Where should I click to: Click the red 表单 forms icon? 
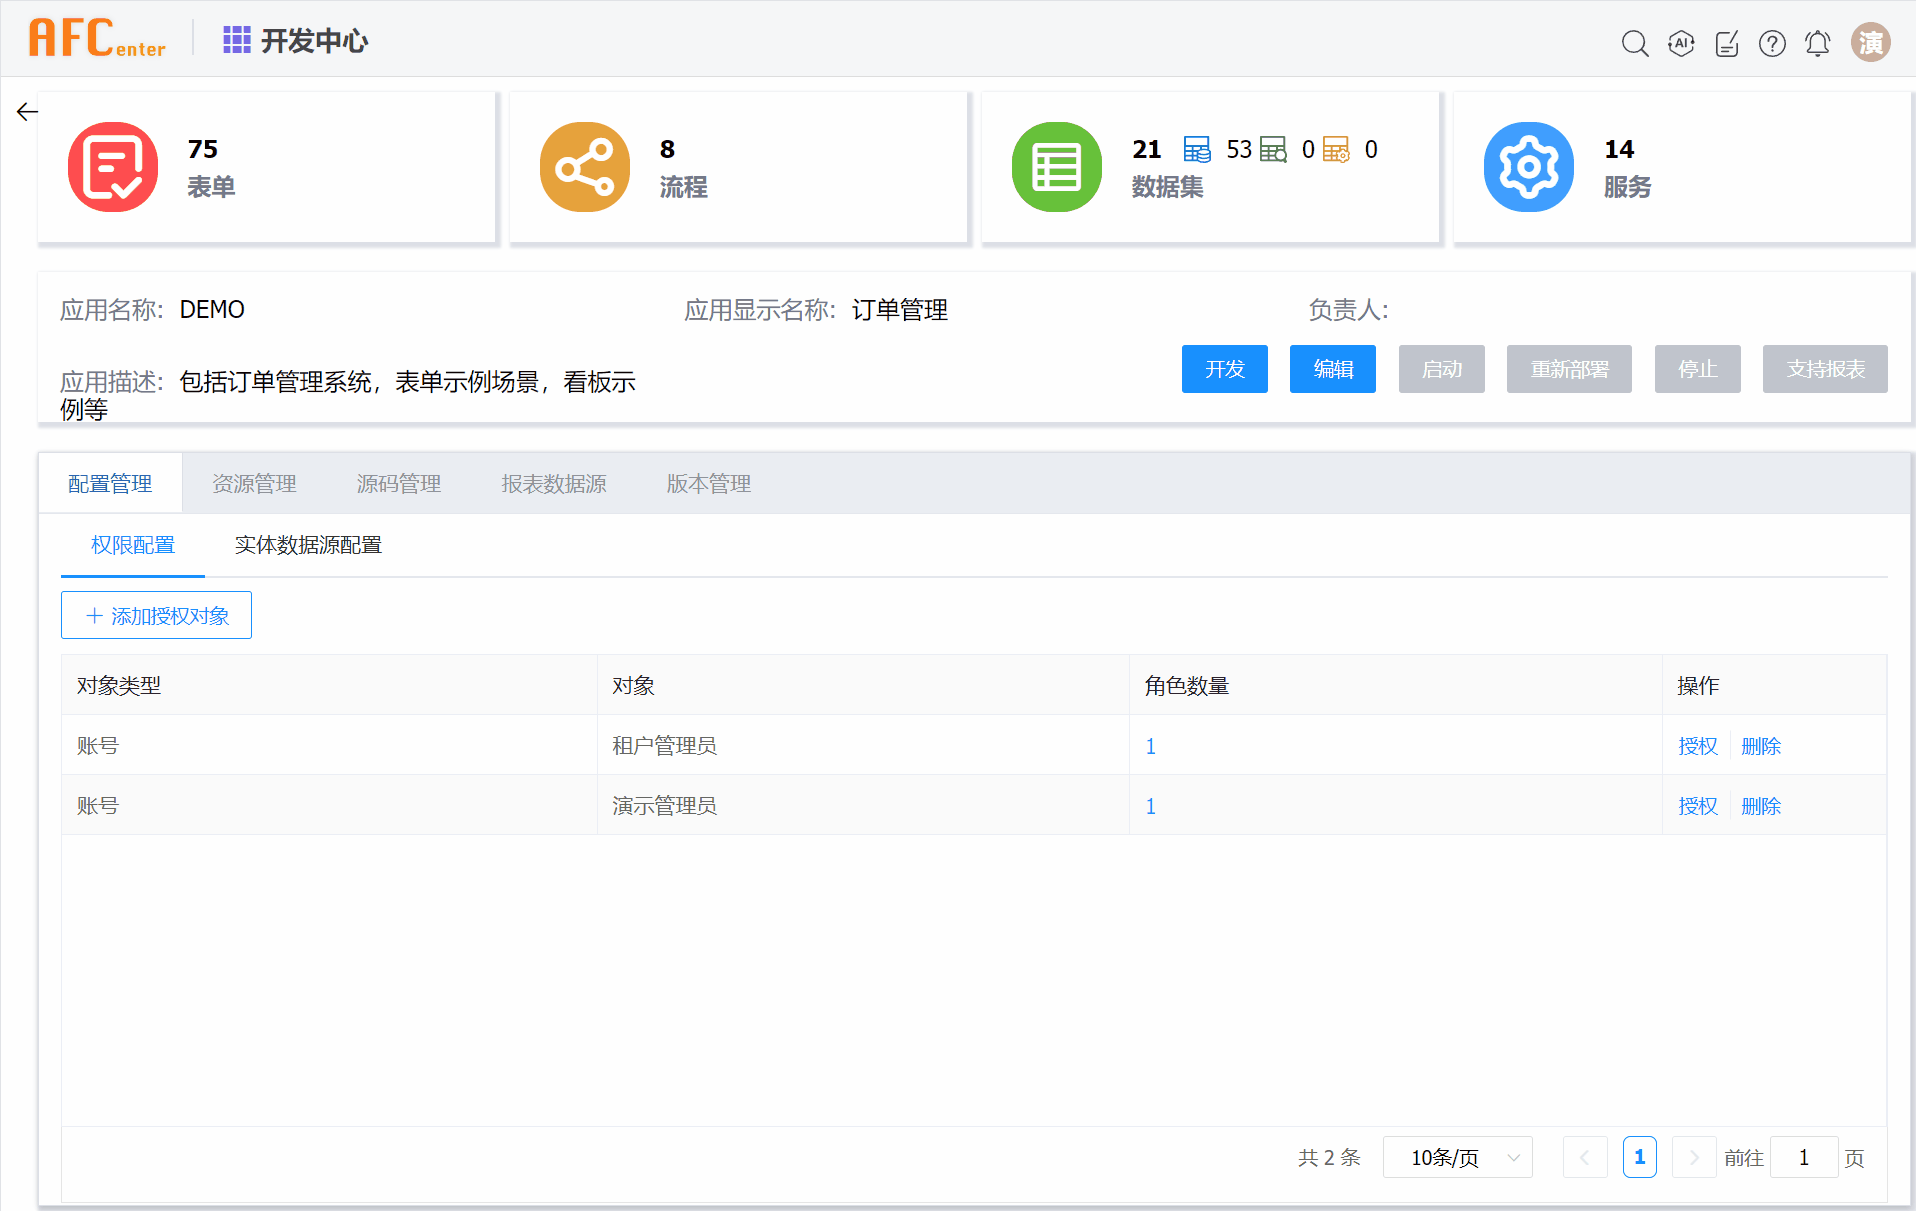click(x=113, y=167)
